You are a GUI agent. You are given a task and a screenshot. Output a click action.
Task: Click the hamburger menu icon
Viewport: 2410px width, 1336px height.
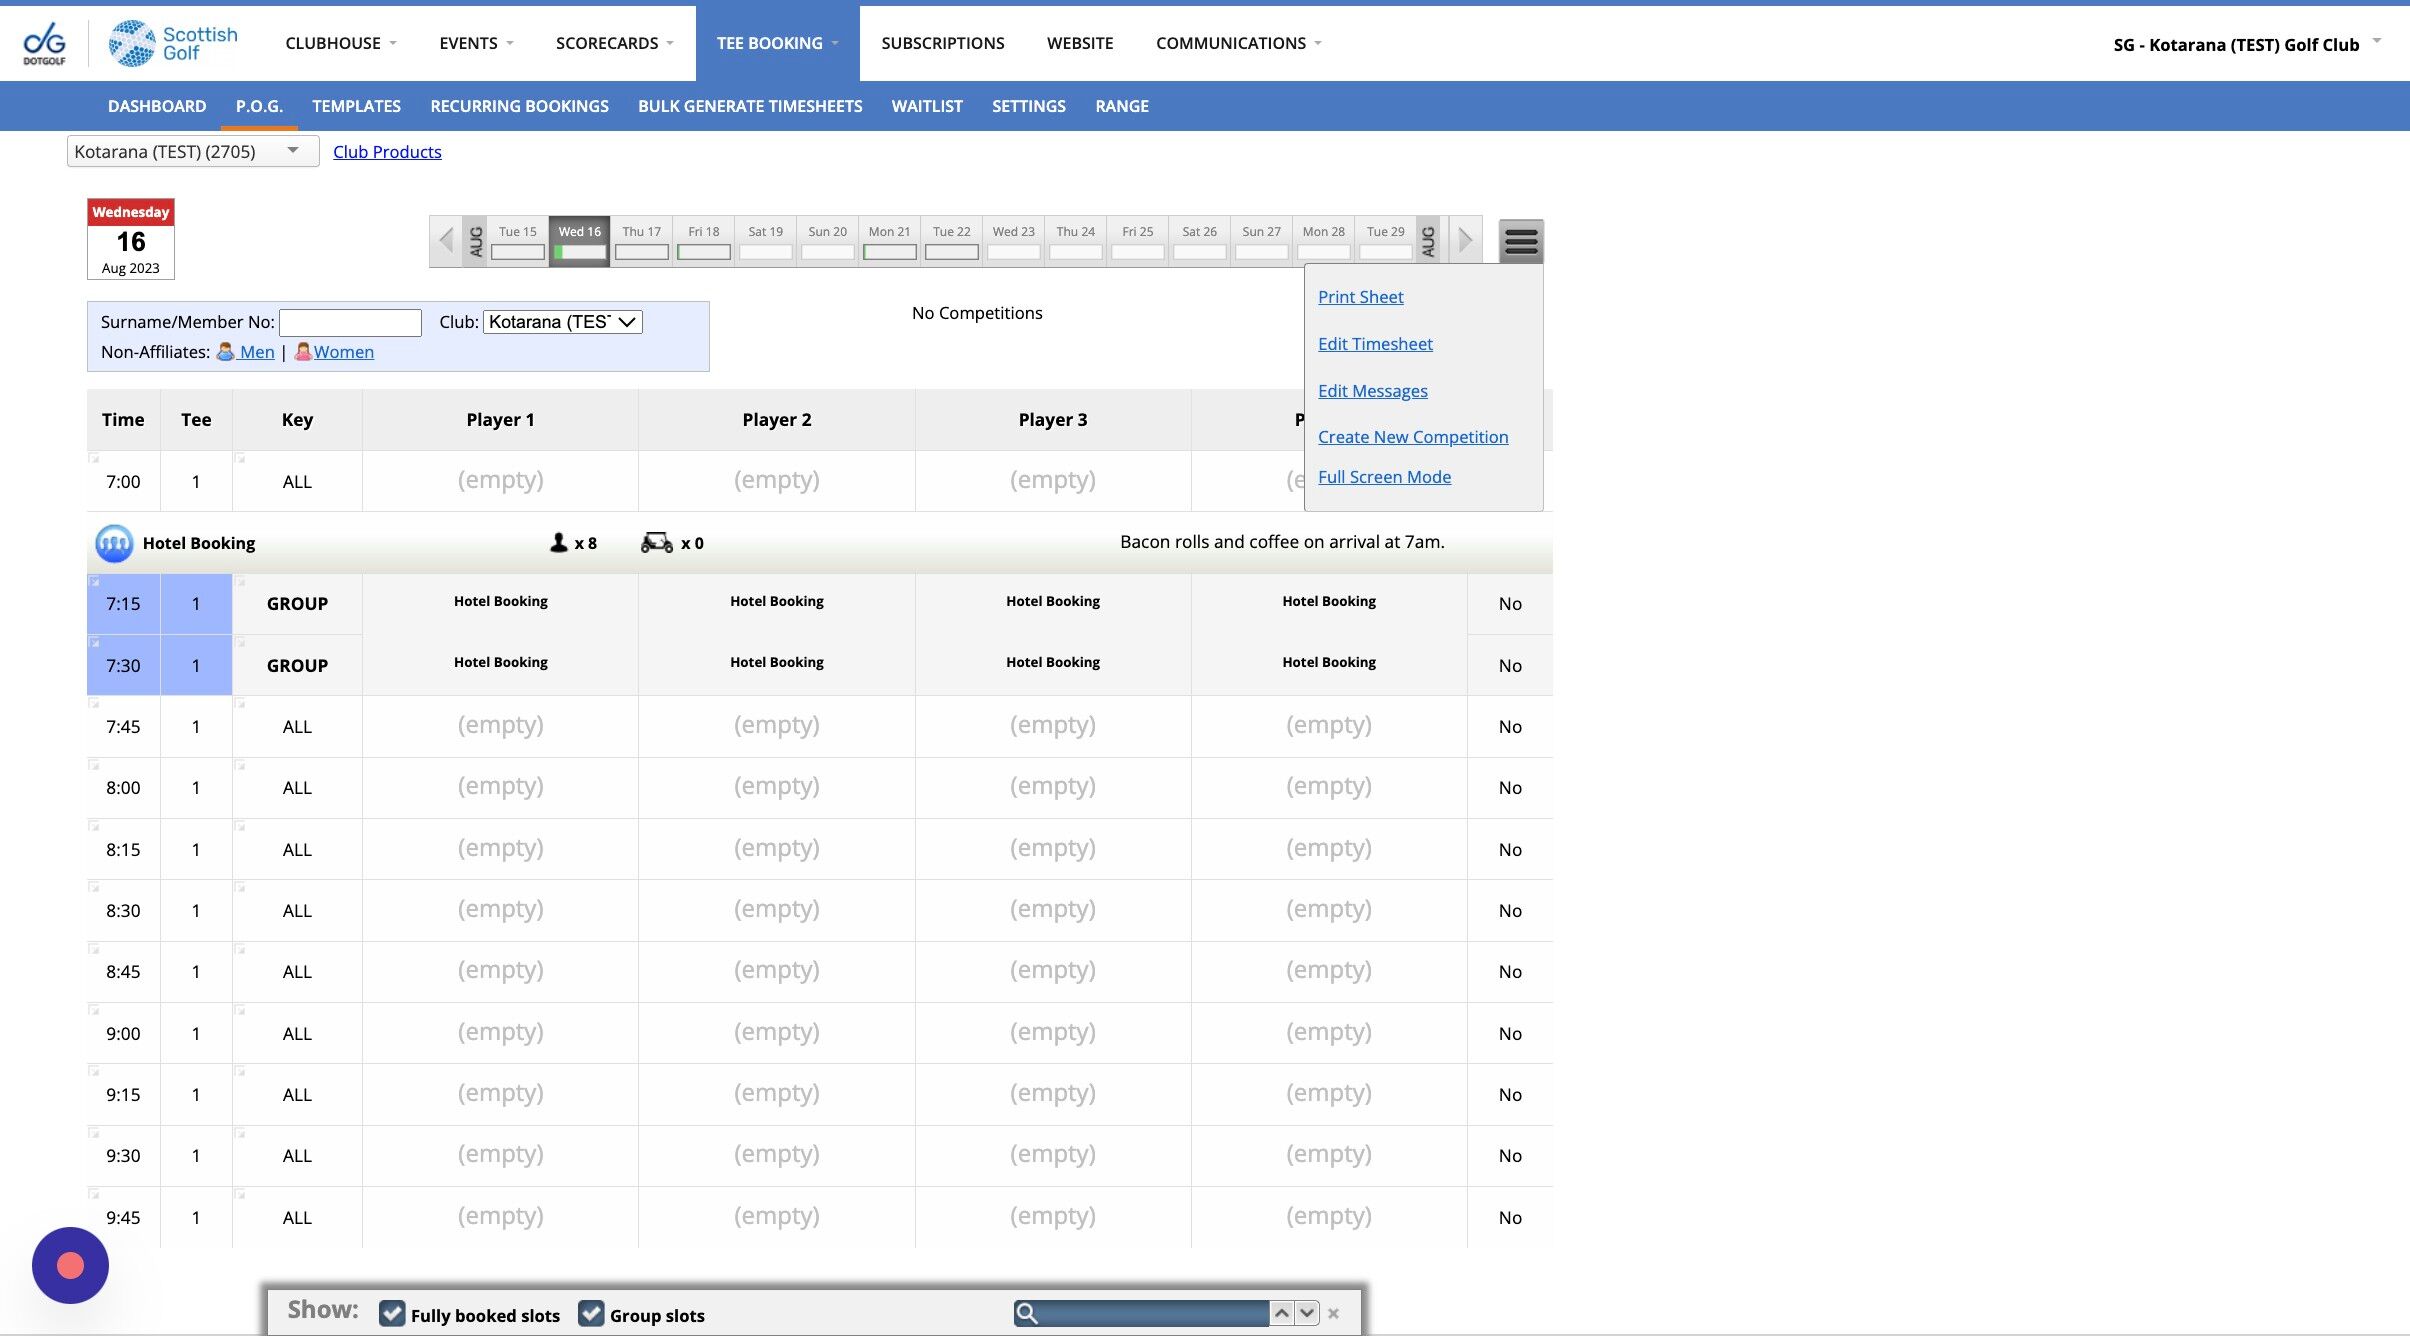[x=1520, y=241]
